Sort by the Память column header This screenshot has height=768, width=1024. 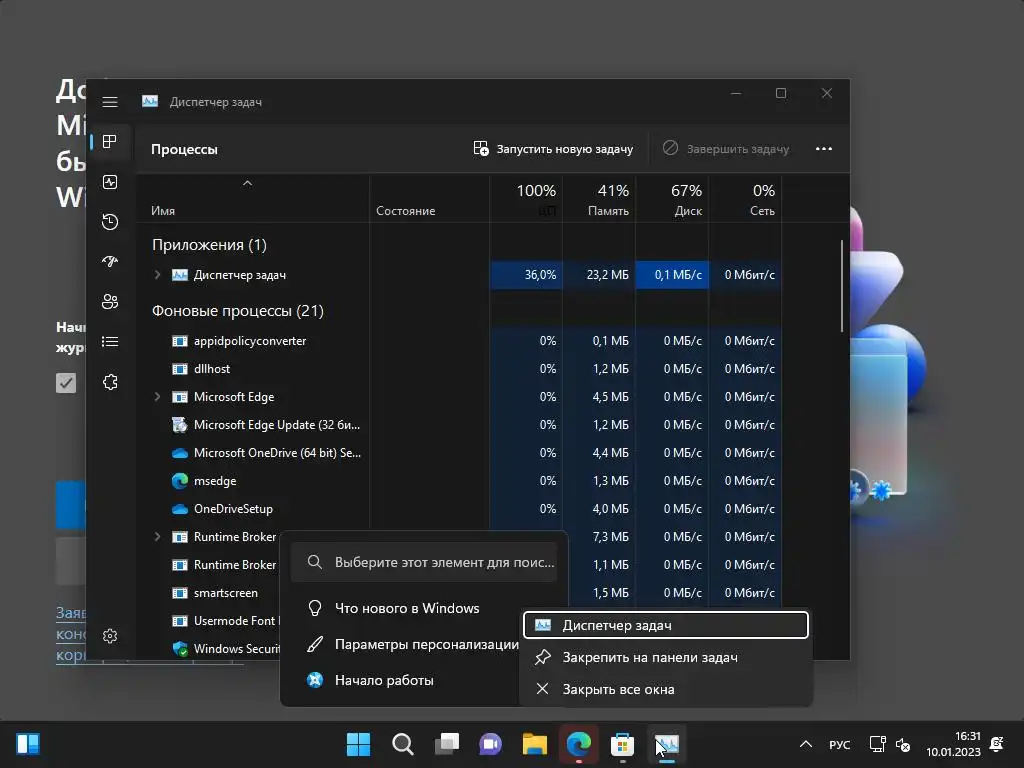click(599, 199)
